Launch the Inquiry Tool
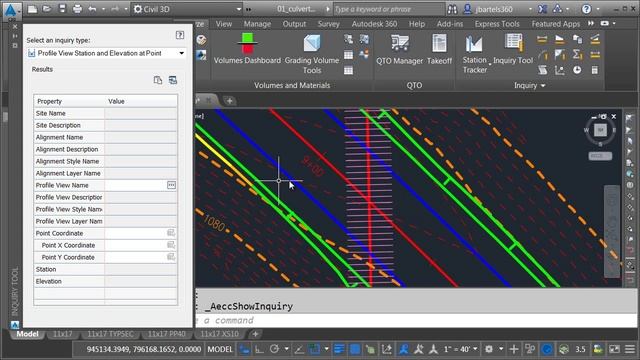This screenshot has width=640, height=360. [x=513, y=50]
